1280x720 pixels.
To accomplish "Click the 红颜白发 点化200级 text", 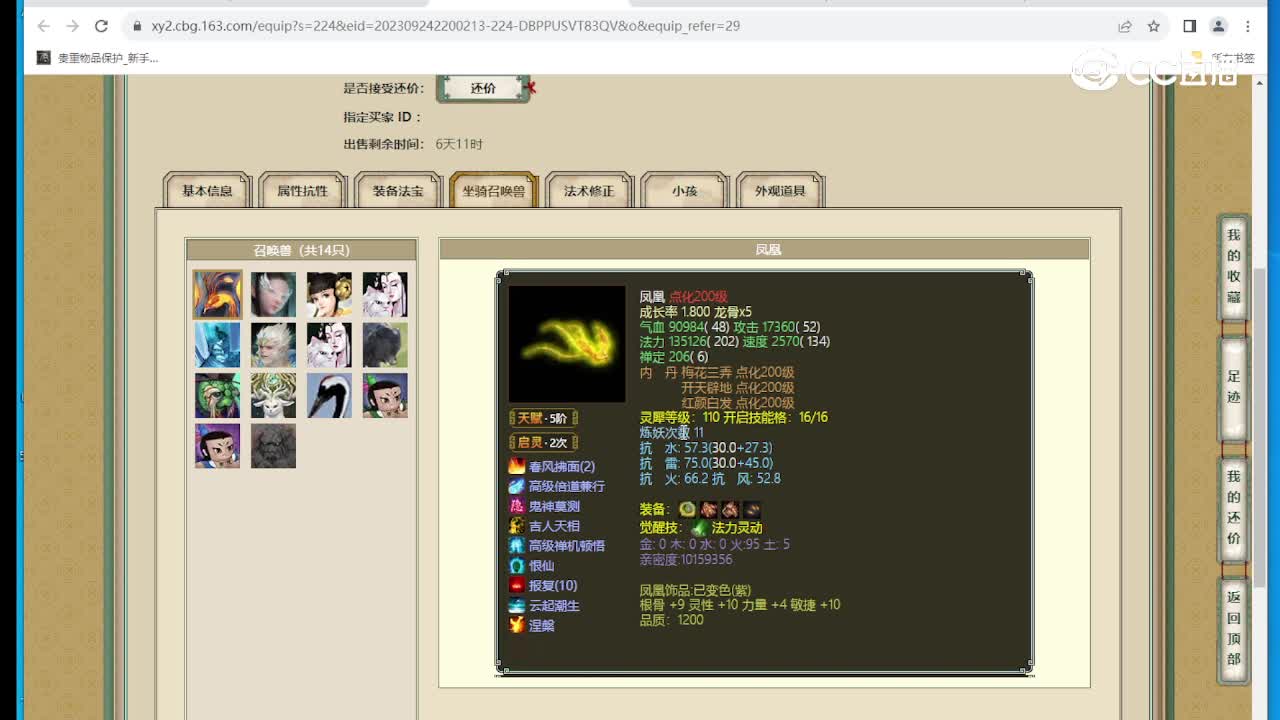I will 738,403.
